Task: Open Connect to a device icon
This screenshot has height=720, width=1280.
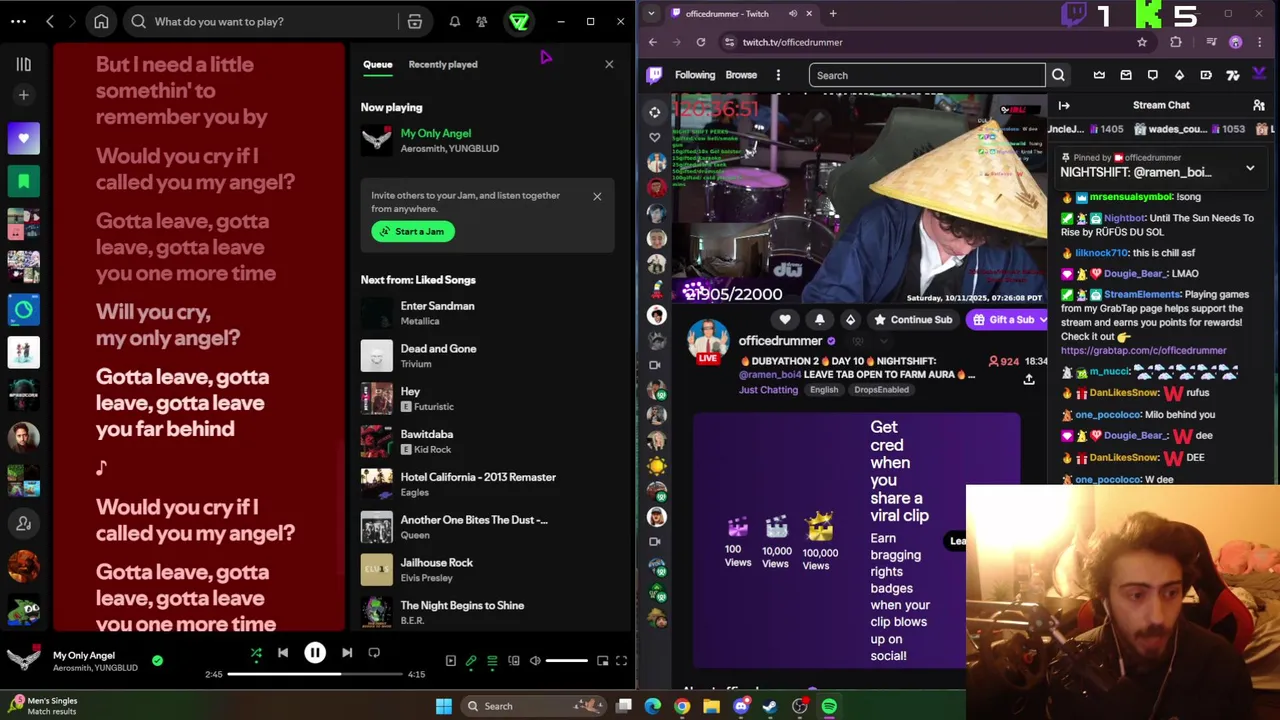Action: [513, 661]
